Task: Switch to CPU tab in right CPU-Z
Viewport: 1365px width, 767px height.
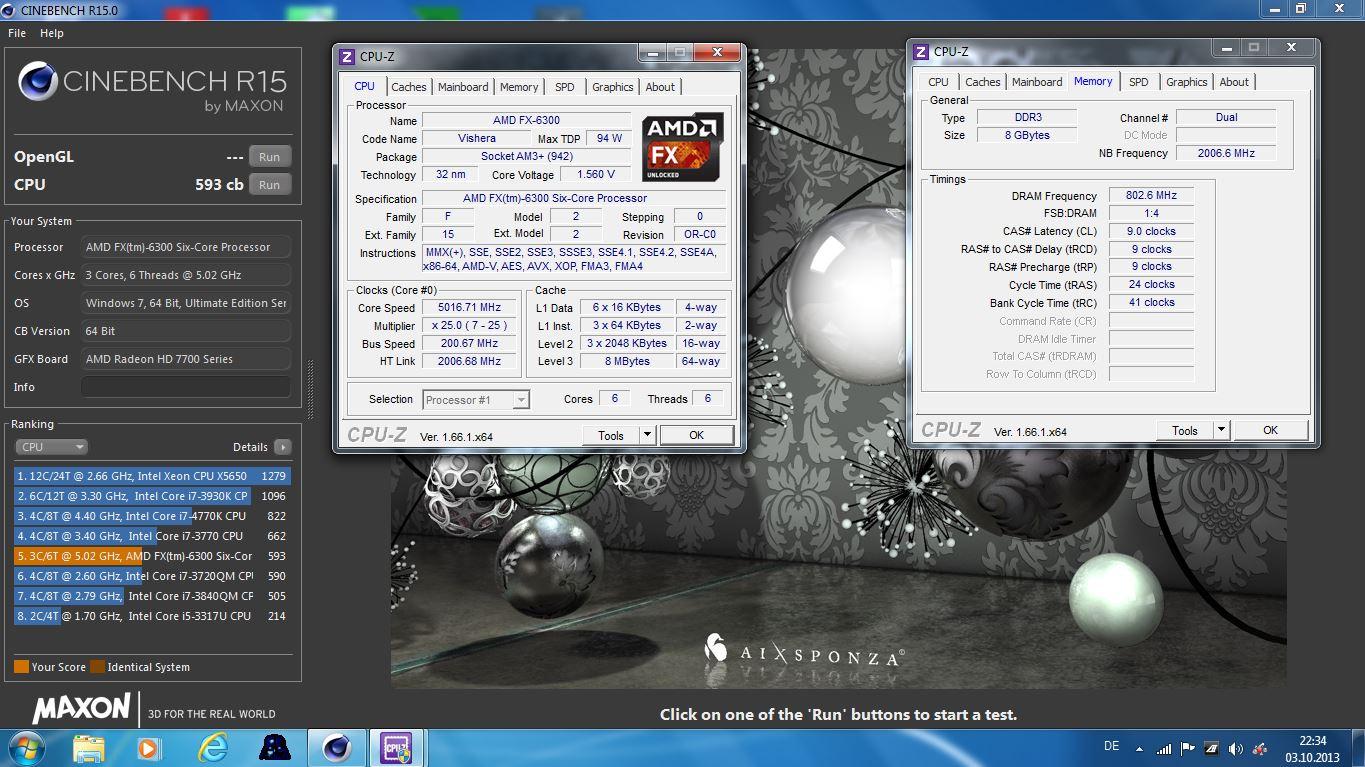Action: pyautogui.click(x=938, y=82)
